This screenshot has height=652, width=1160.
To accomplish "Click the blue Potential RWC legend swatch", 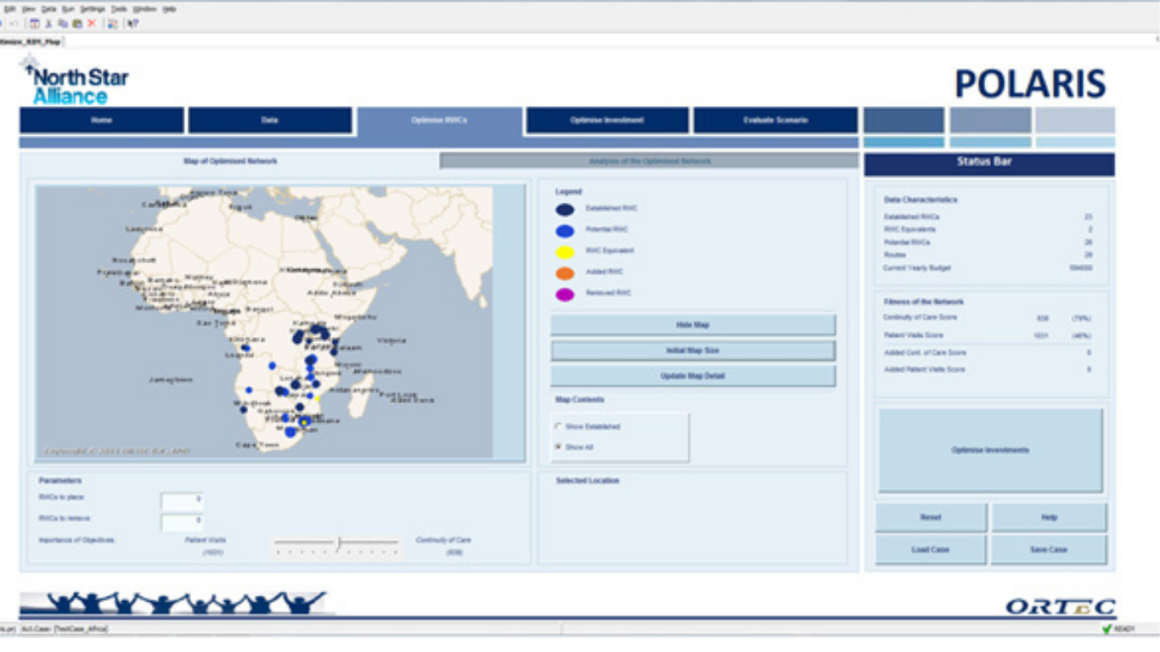I will (x=564, y=231).
